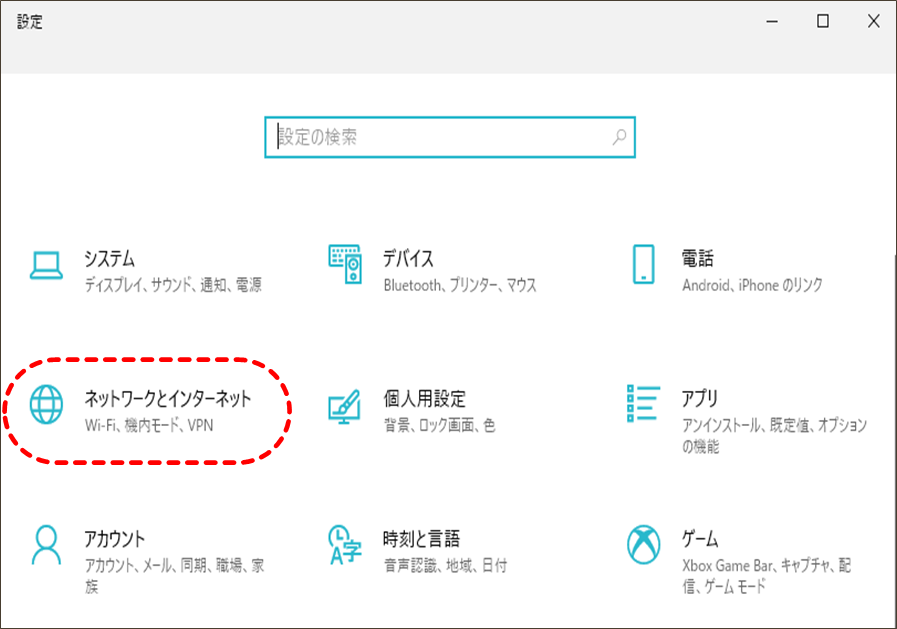Image resolution: width=897 pixels, height=629 pixels.
Task: Click the 時刻と言語 clock icon
Action: pos(344,543)
